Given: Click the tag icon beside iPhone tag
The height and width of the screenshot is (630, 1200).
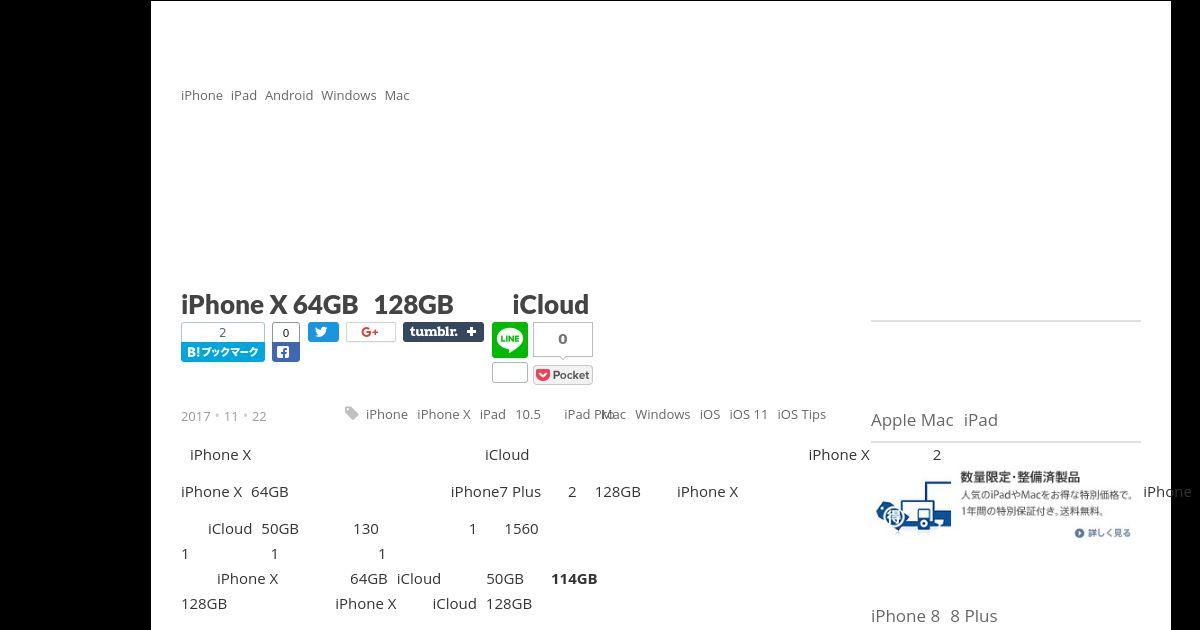Looking at the screenshot, I should click(x=351, y=413).
